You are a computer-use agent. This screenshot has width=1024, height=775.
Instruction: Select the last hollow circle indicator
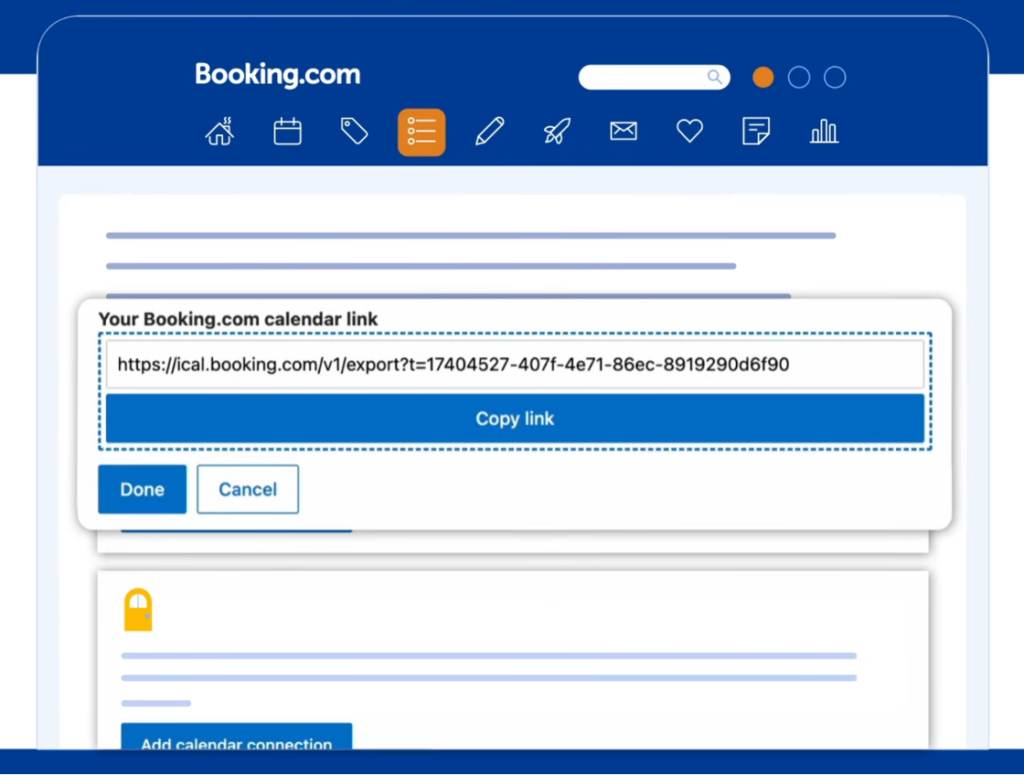835,77
